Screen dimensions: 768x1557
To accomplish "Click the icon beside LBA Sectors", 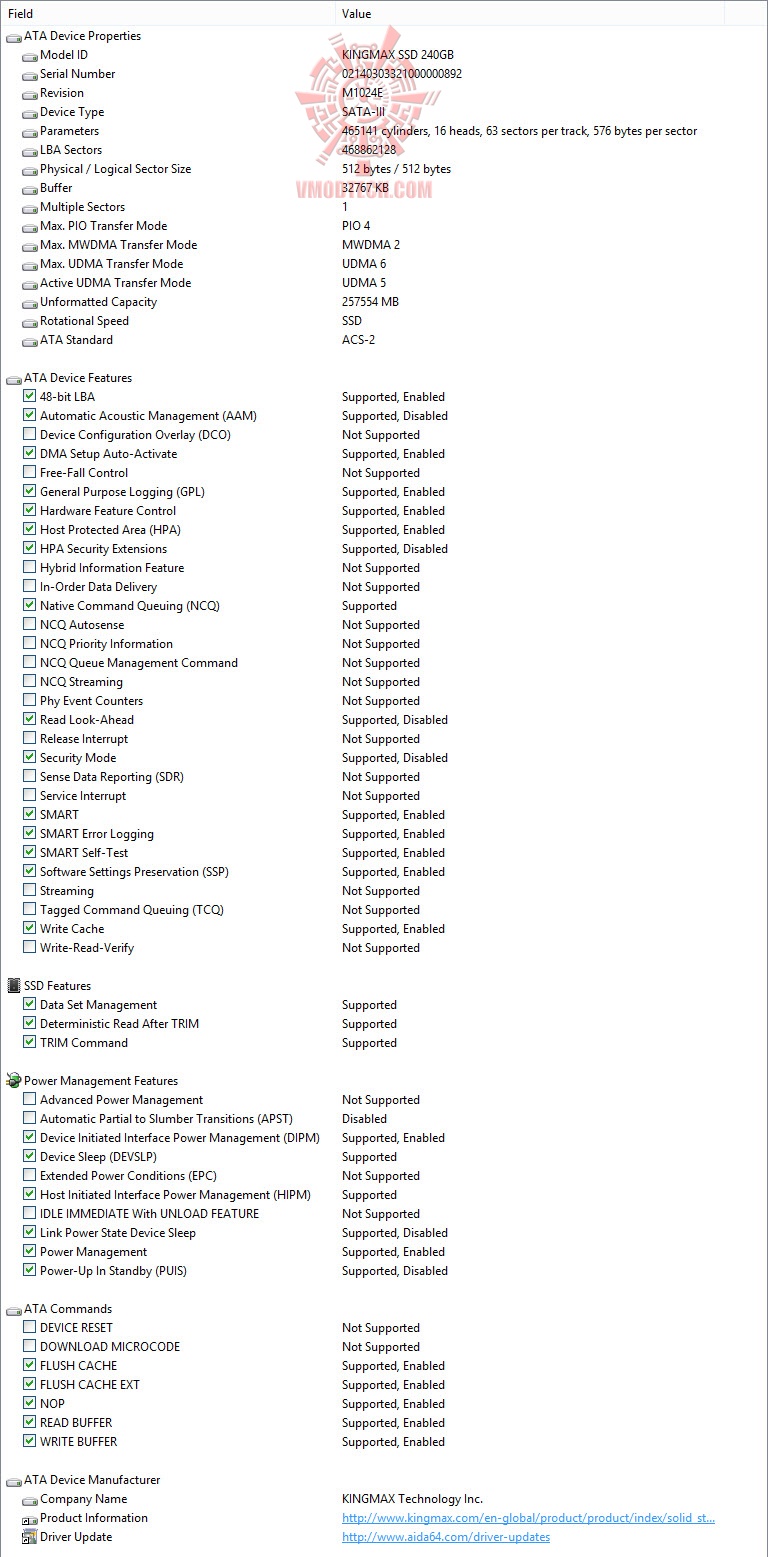I will [29, 151].
